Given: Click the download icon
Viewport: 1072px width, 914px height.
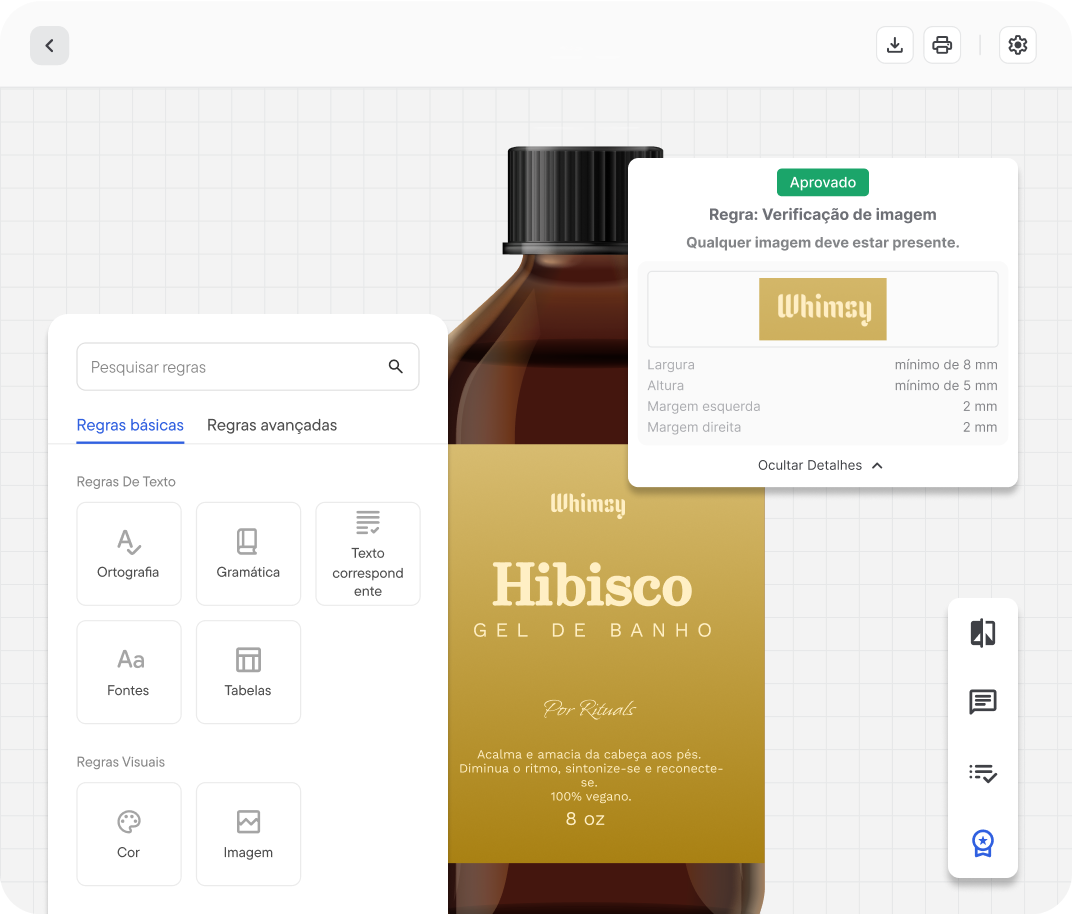Looking at the screenshot, I should (x=895, y=46).
